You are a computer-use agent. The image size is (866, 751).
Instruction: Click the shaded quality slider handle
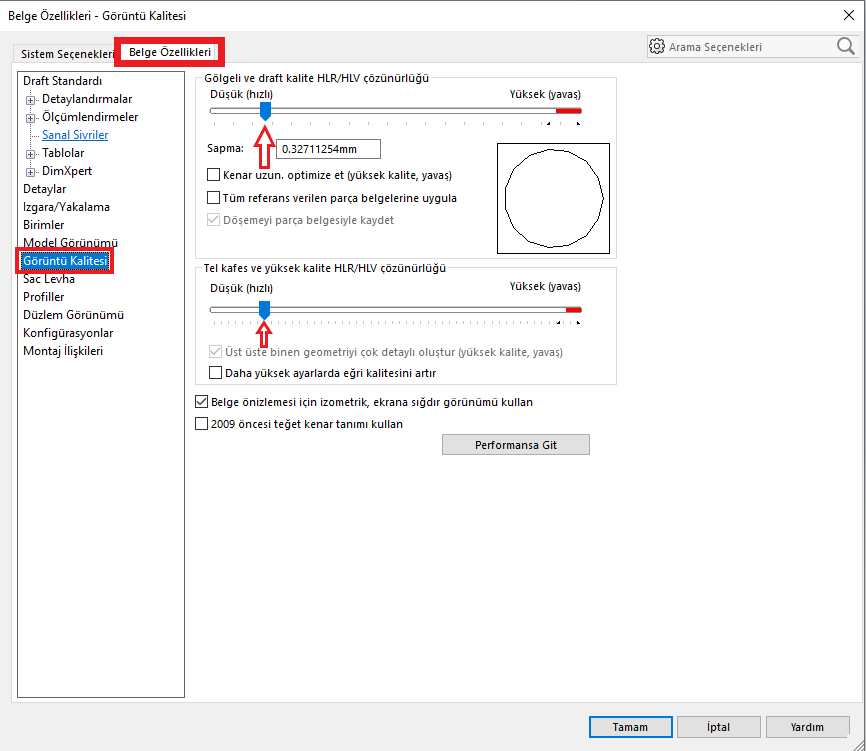point(264,112)
